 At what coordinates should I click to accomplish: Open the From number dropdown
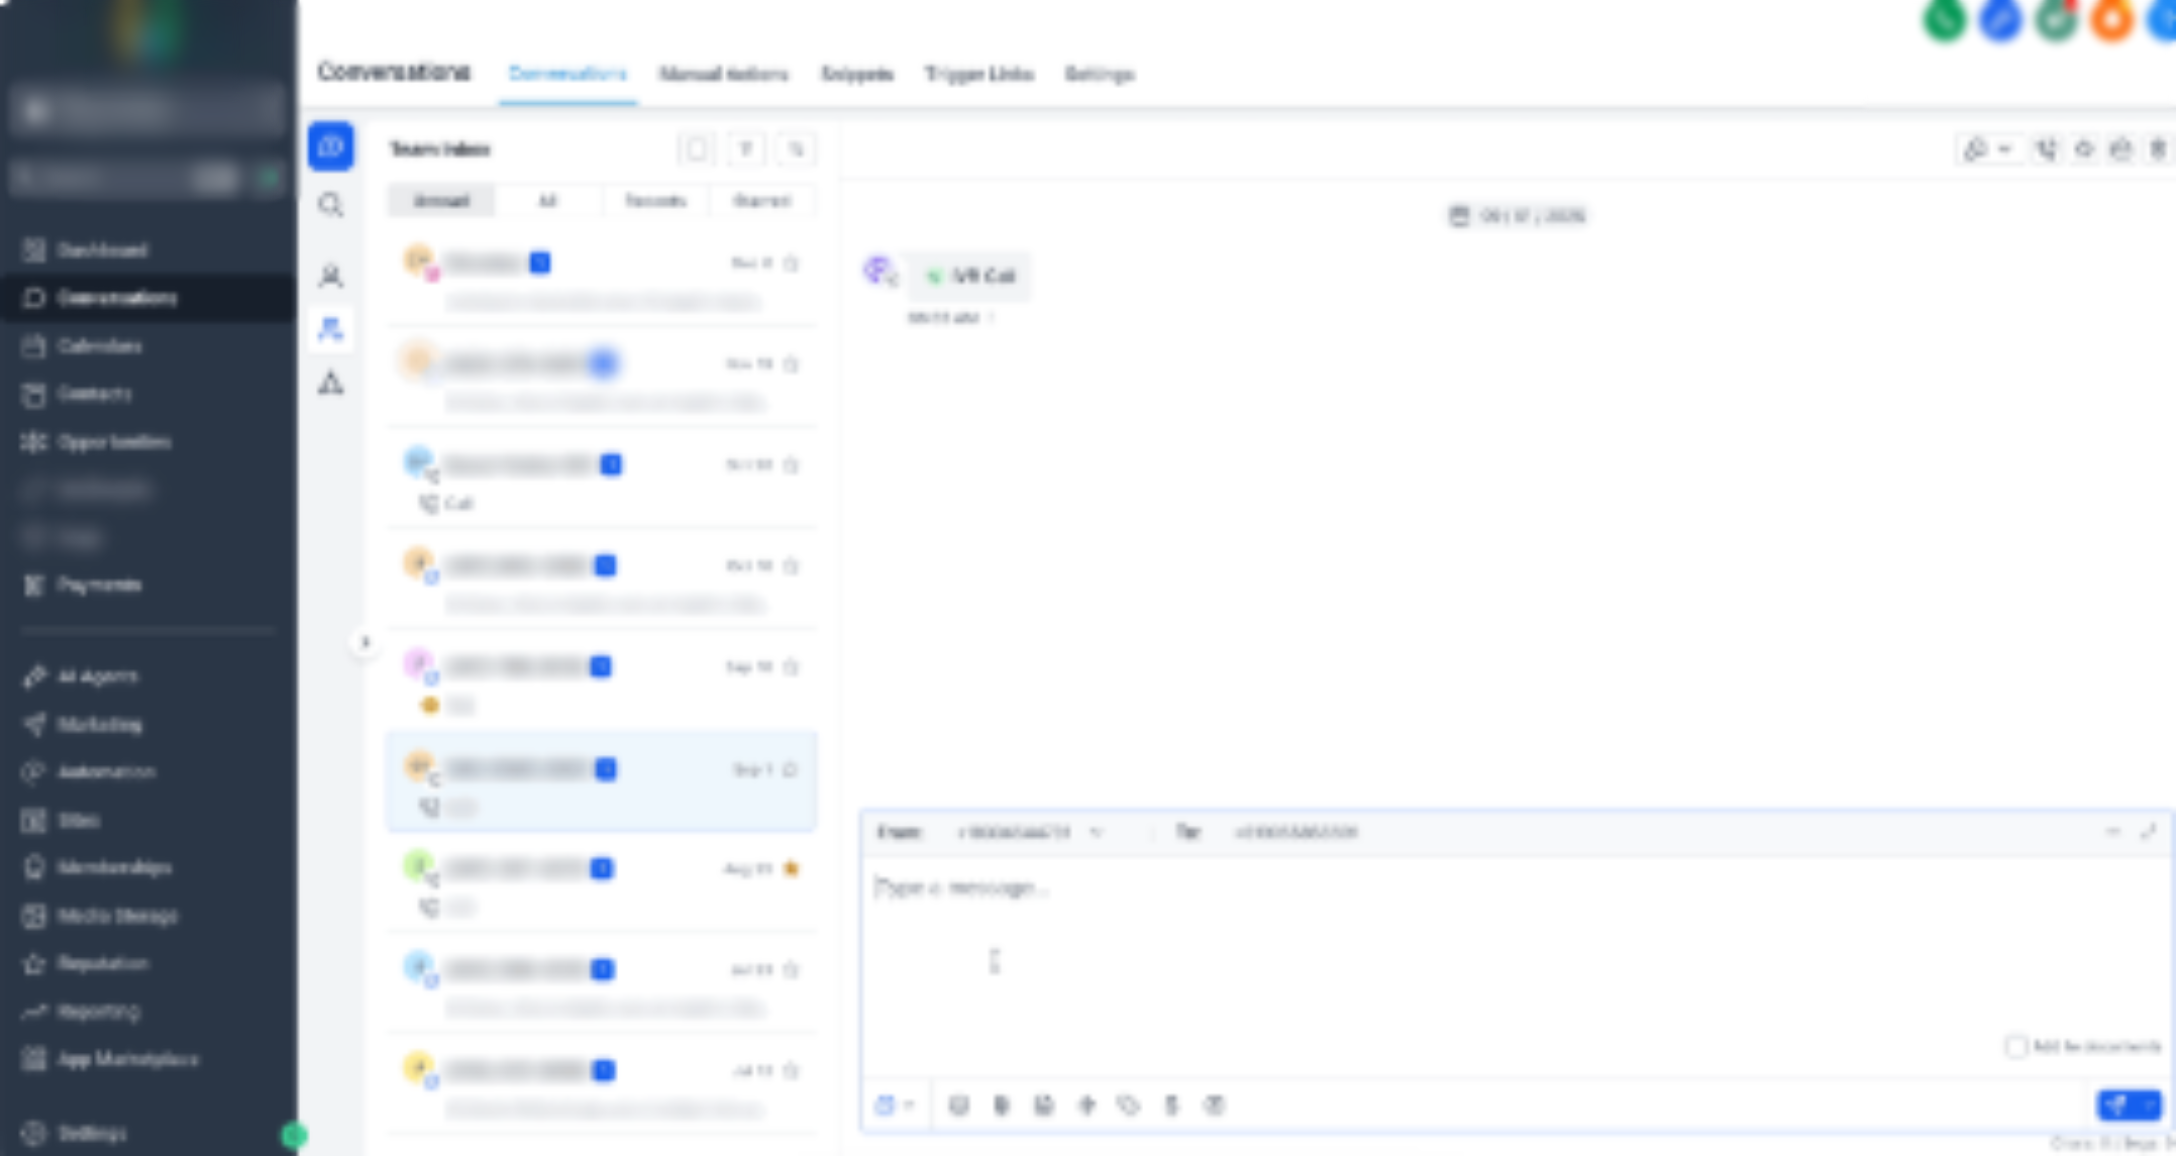[x=1030, y=832]
